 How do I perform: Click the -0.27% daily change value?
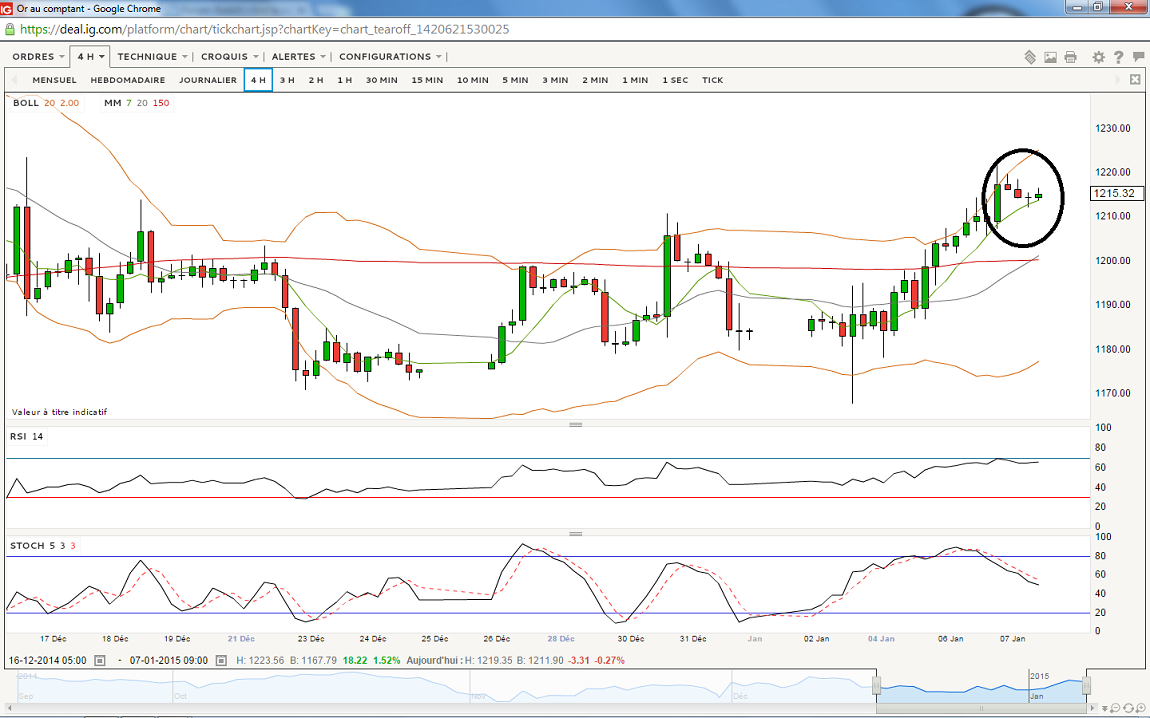click(609, 661)
